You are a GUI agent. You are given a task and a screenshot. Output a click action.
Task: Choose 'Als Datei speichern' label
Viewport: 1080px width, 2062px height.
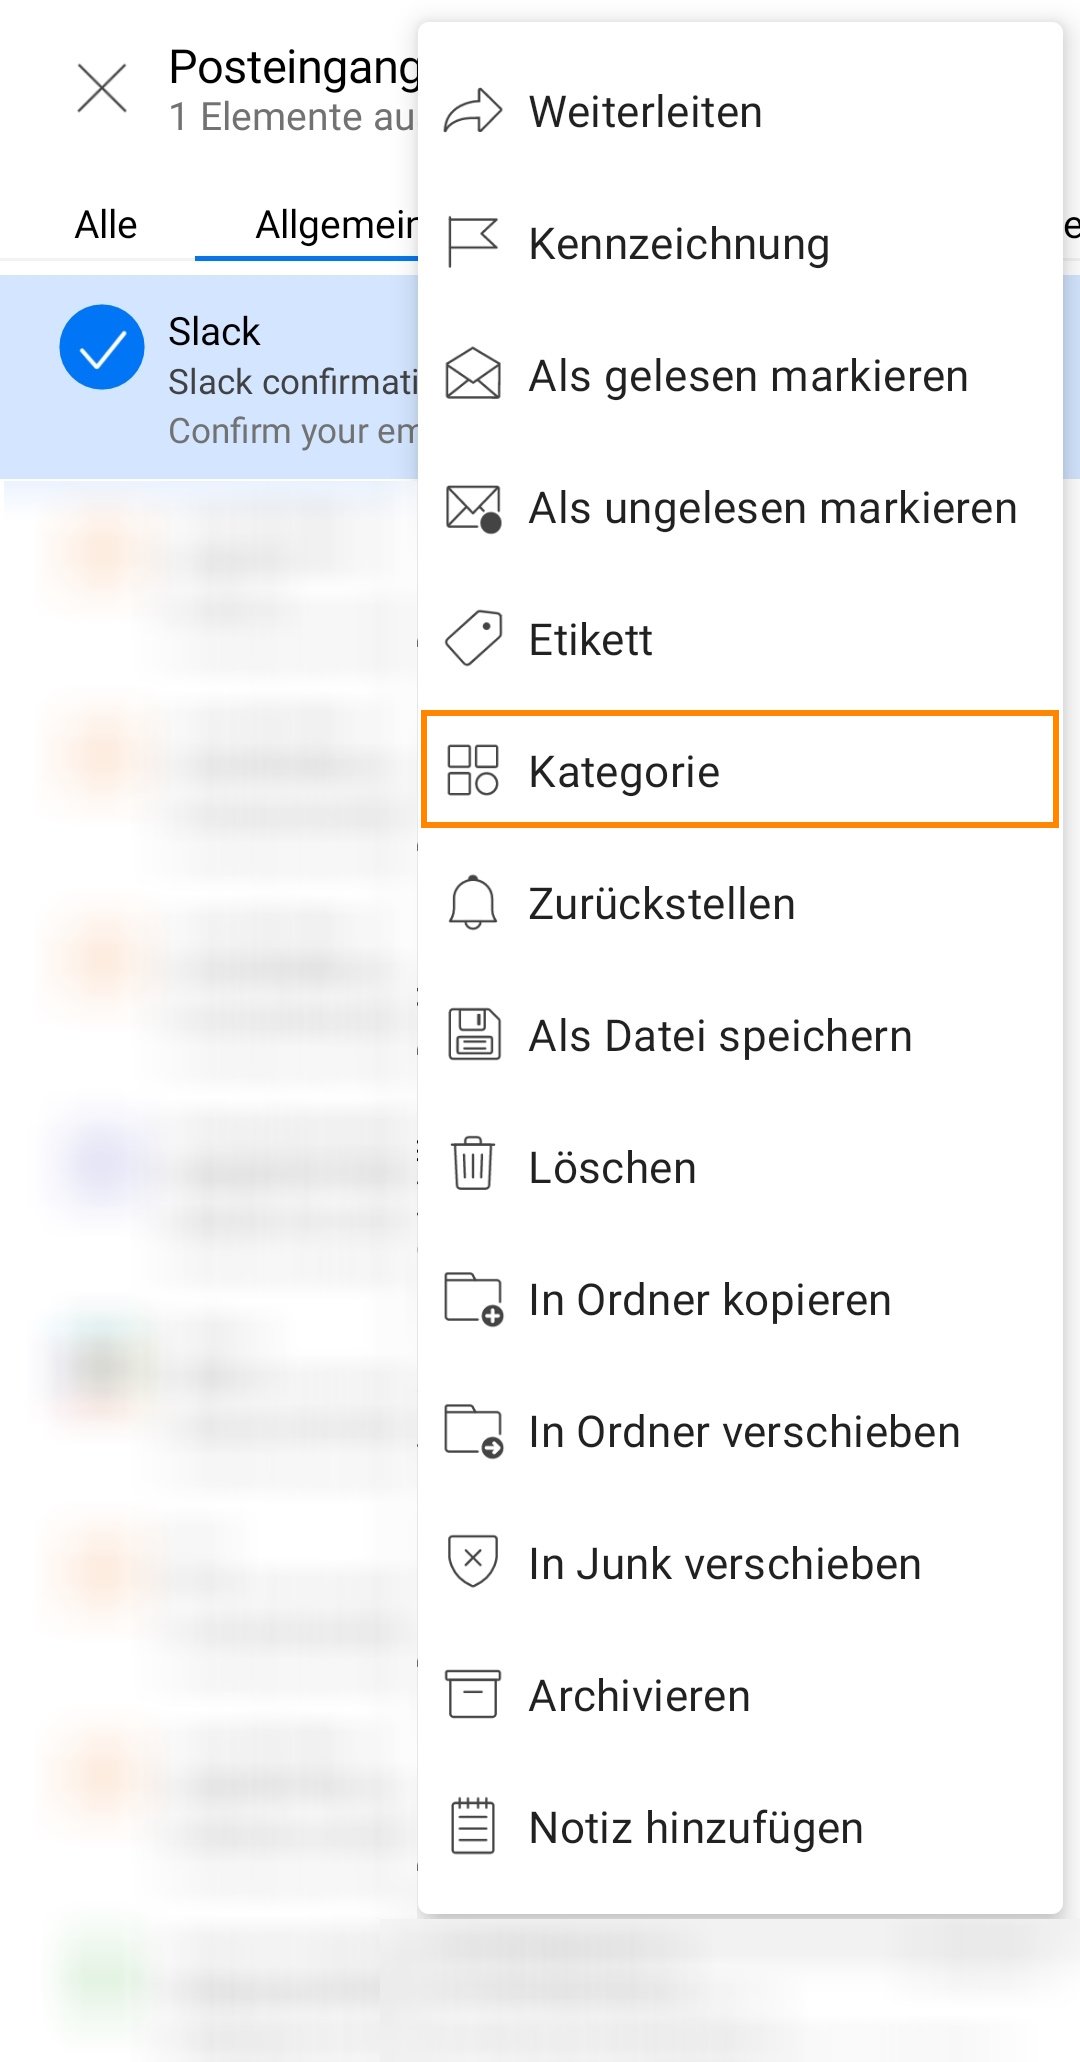720,1036
